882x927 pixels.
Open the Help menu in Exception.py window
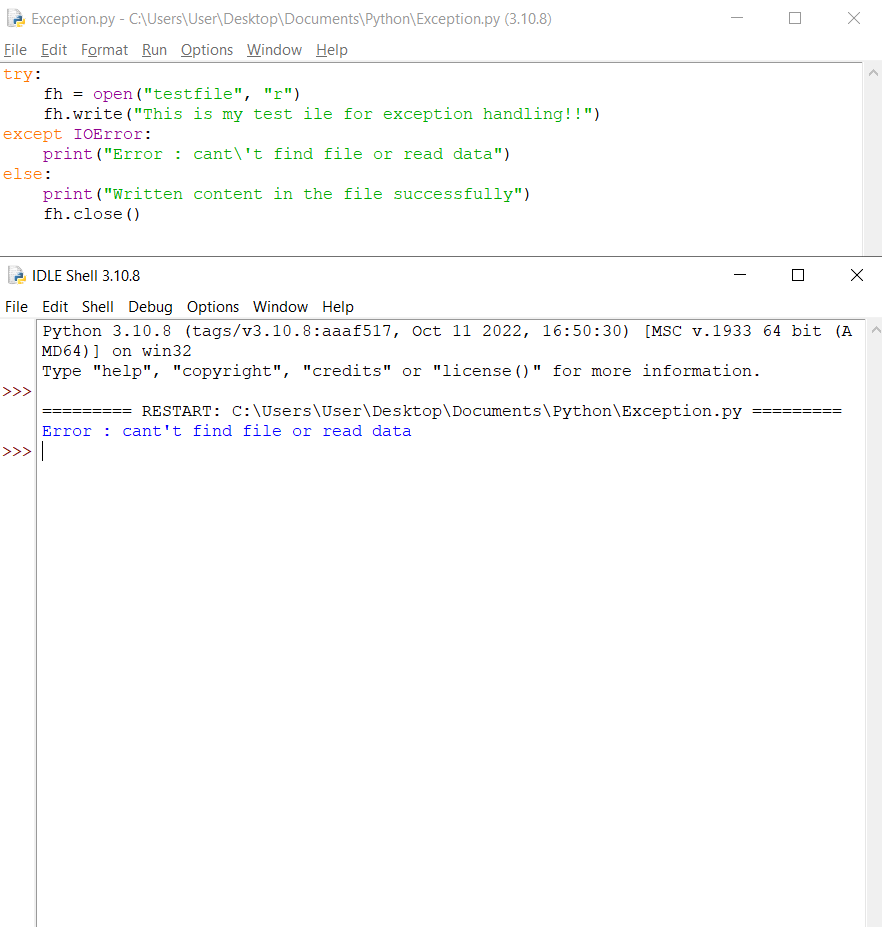[x=331, y=49]
